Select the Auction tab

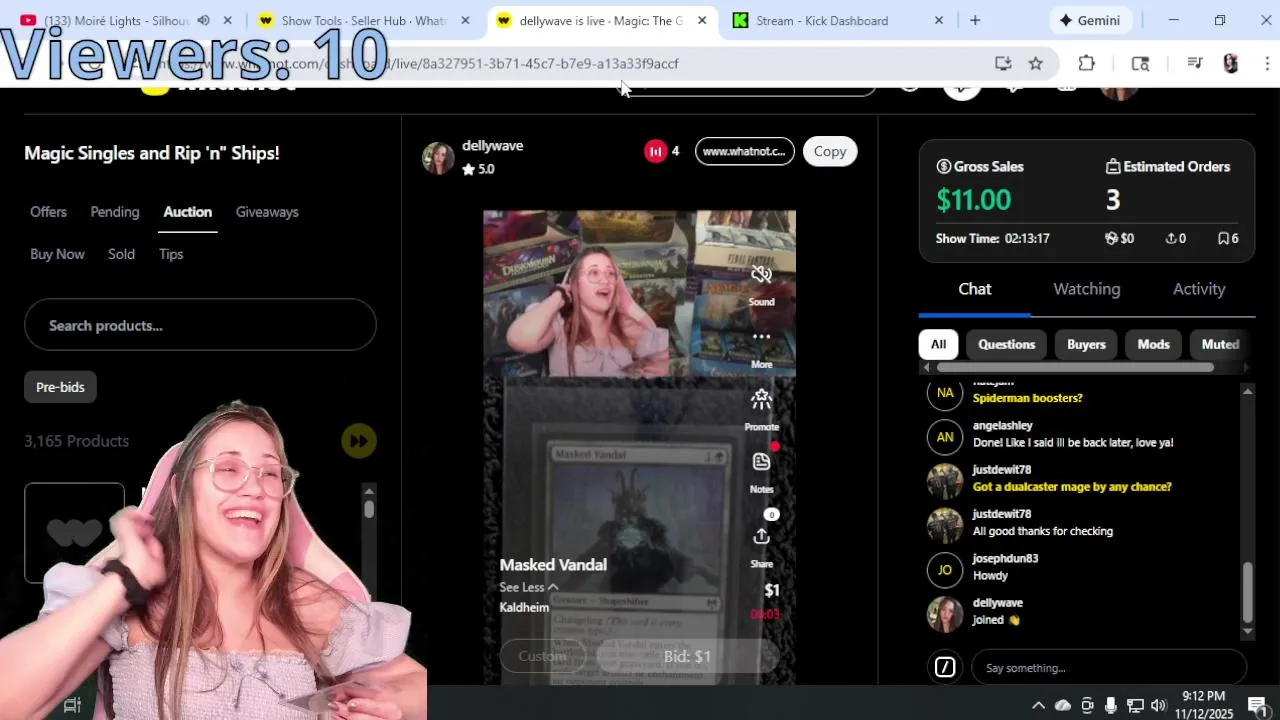[x=188, y=212]
